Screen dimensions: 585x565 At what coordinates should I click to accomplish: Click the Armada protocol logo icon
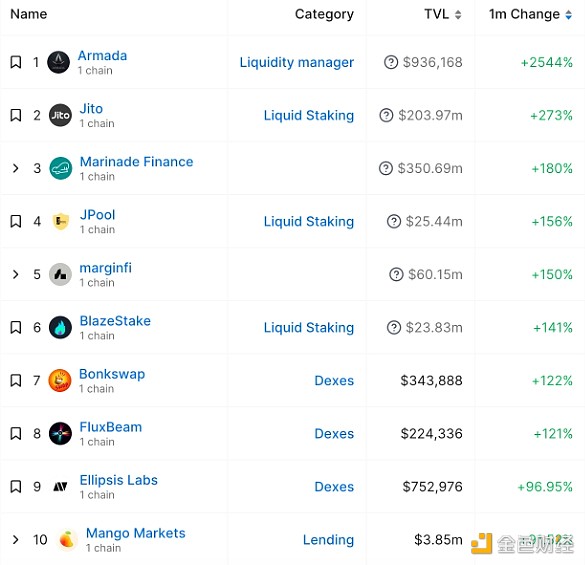point(59,62)
